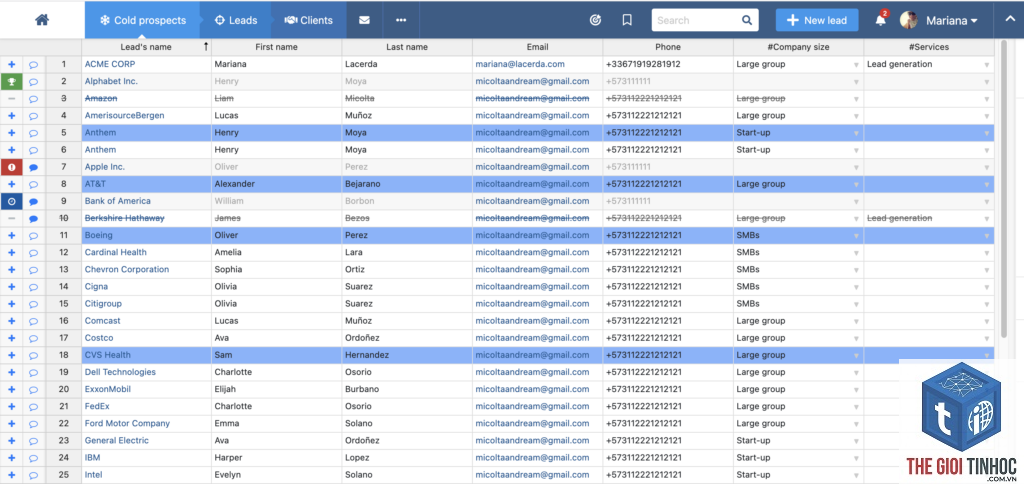Open the three-dots more tab

click(x=401, y=20)
